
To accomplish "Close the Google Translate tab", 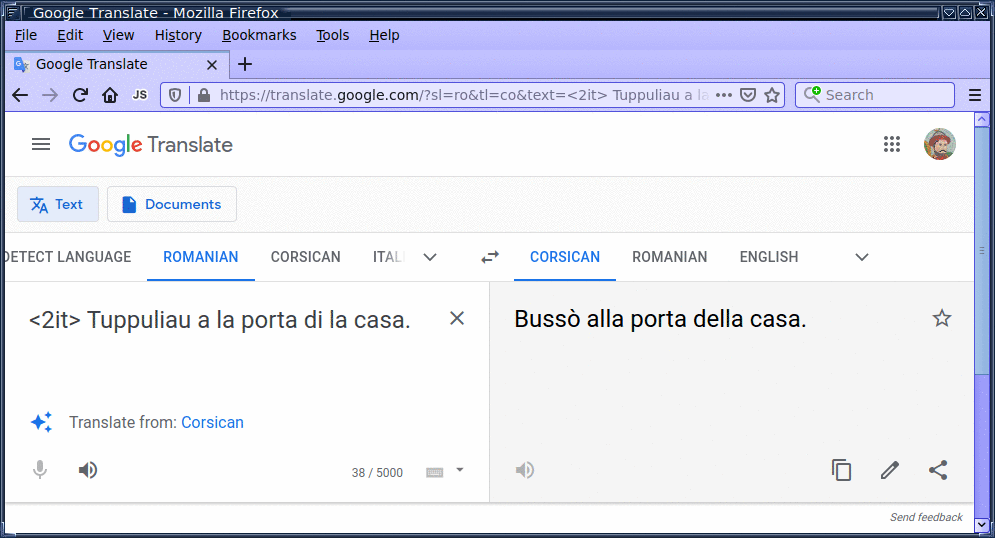I will (212, 65).
